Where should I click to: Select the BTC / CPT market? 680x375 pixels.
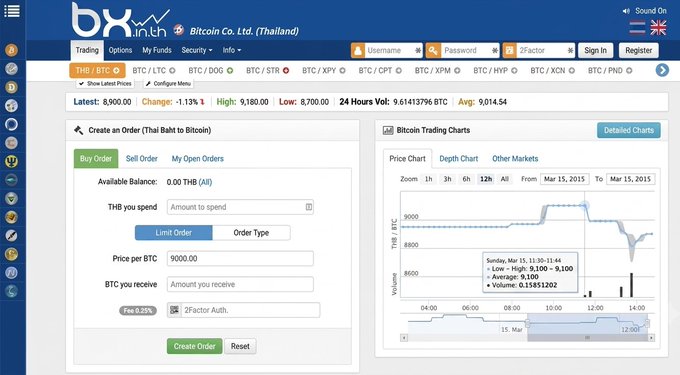pyautogui.click(x=380, y=70)
